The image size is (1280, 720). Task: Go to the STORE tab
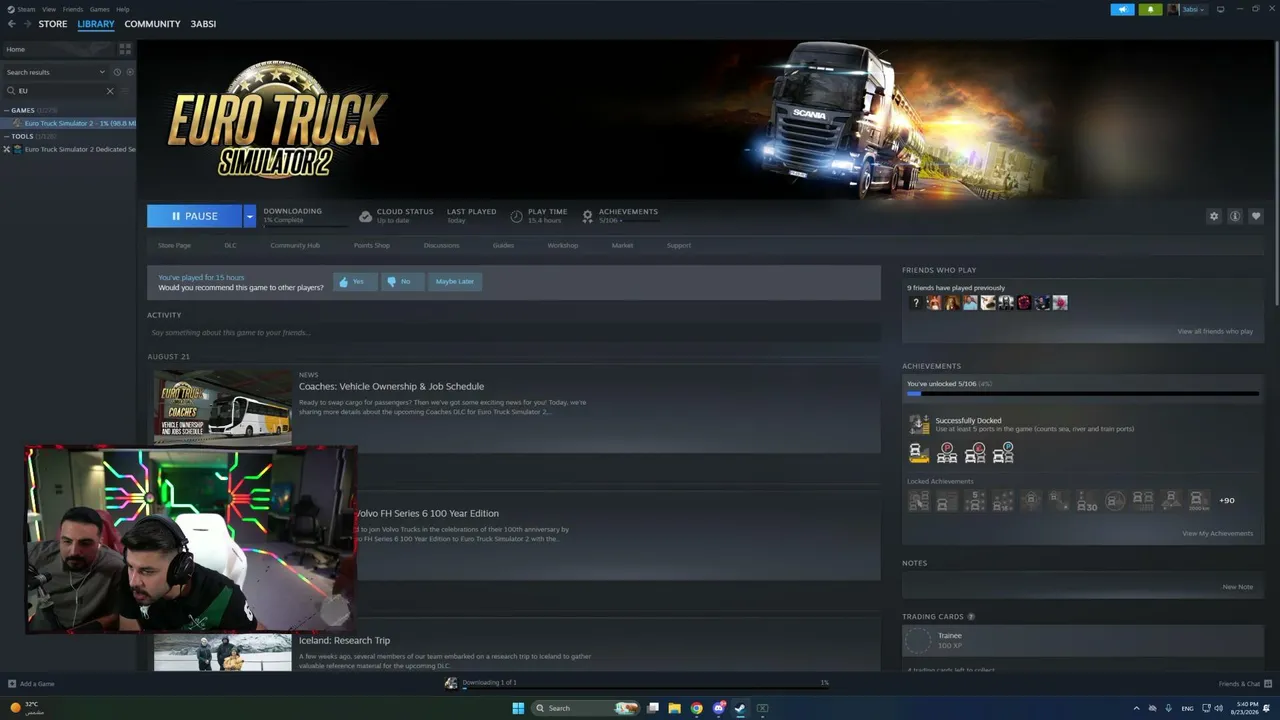[53, 24]
